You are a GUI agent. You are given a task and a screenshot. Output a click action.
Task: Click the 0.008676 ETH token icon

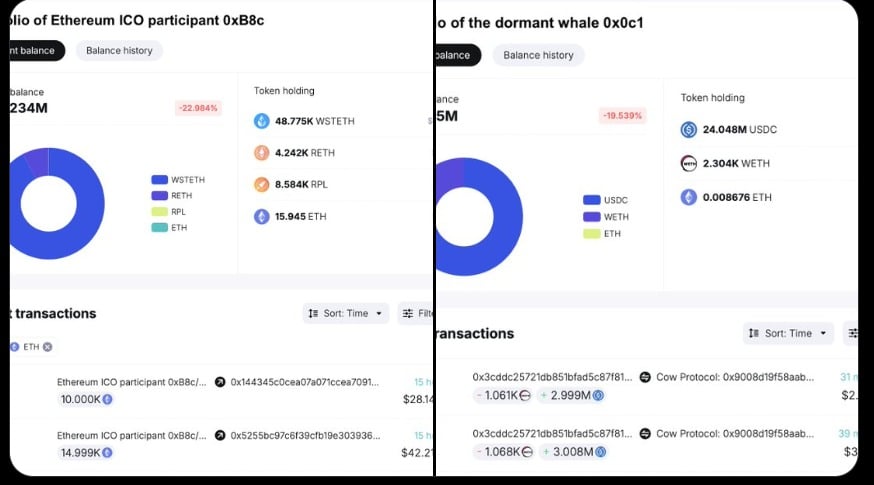coord(688,198)
